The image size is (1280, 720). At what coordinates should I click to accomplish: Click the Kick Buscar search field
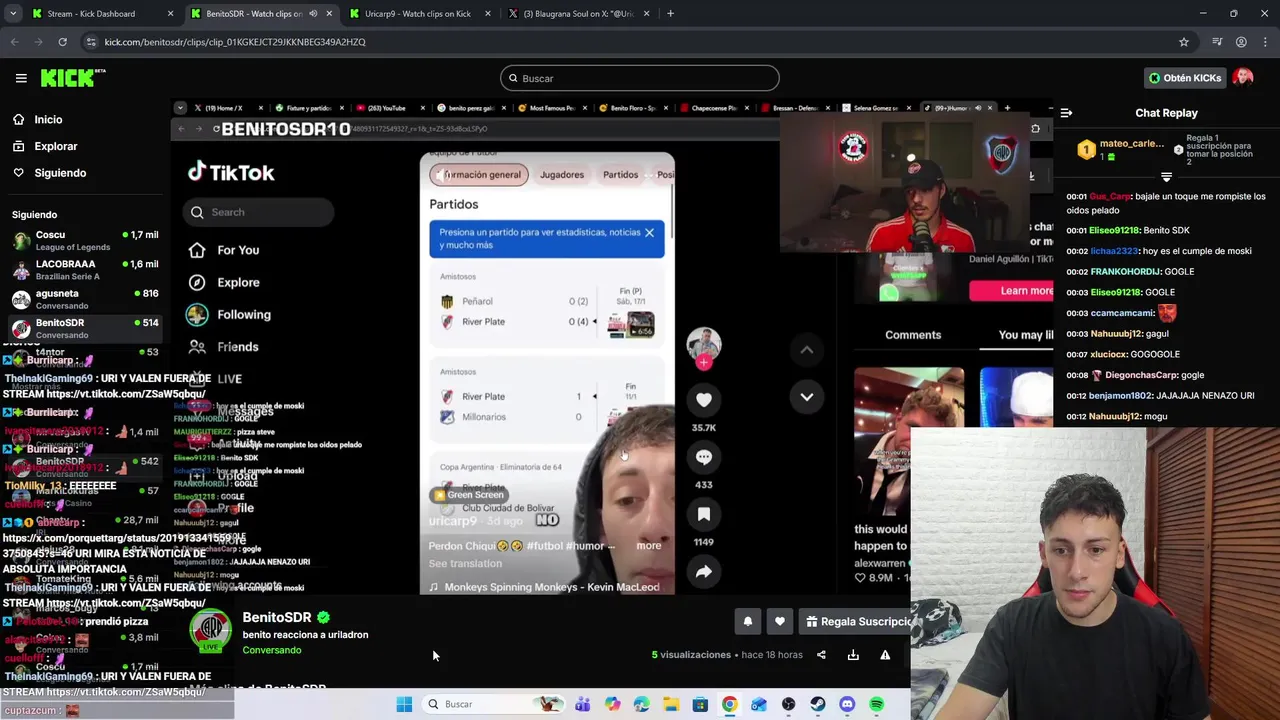tap(640, 78)
